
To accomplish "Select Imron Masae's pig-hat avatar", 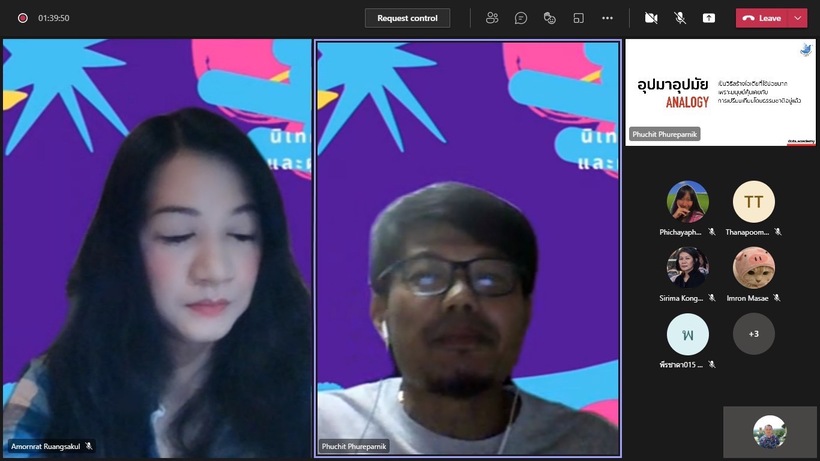I will pyautogui.click(x=753, y=267).
